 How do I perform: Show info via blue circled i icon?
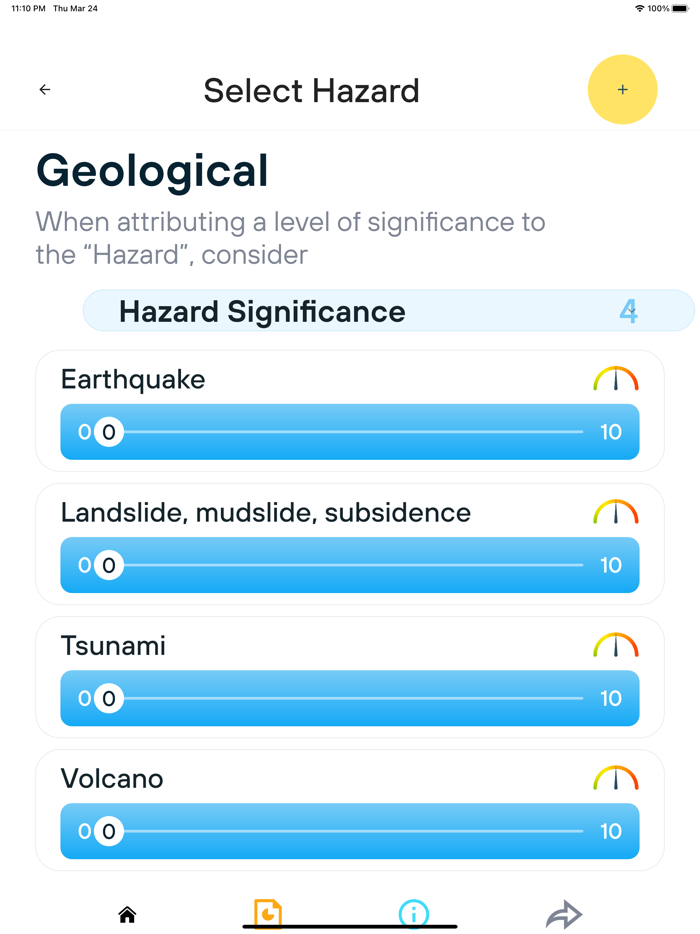tap(413, 913)
